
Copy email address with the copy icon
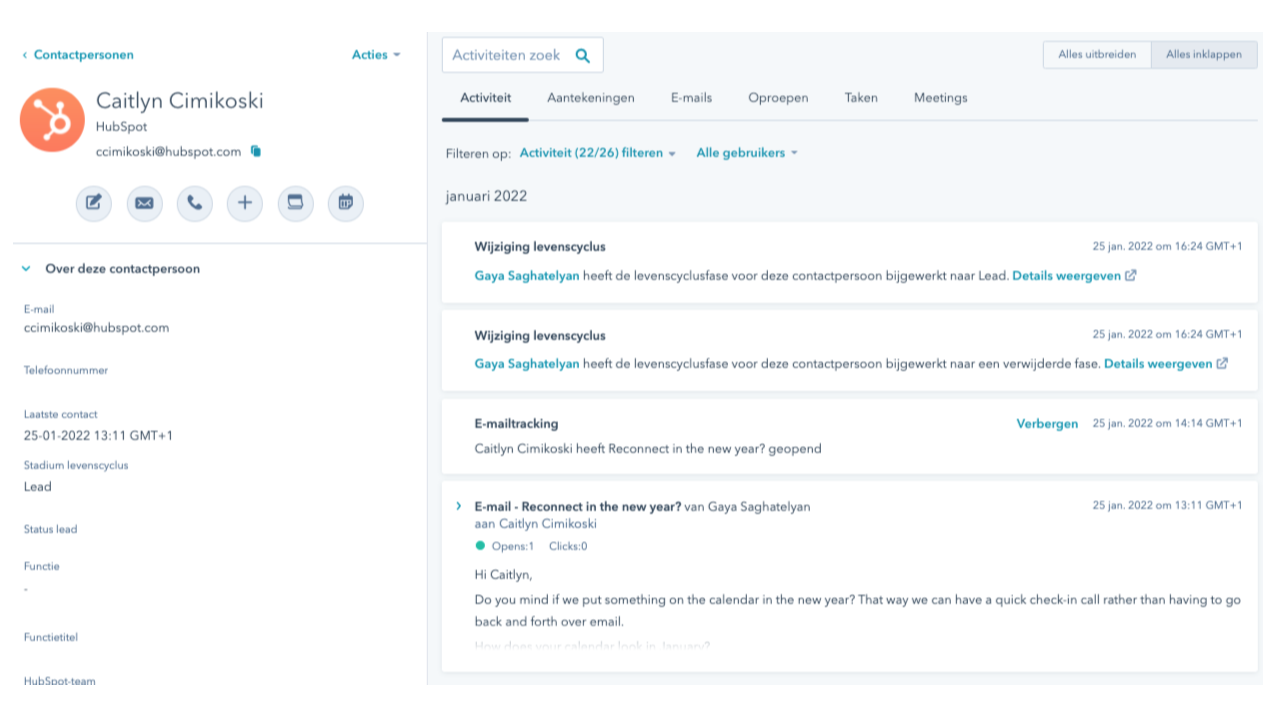pyautogui.click(x=256, y=151)
